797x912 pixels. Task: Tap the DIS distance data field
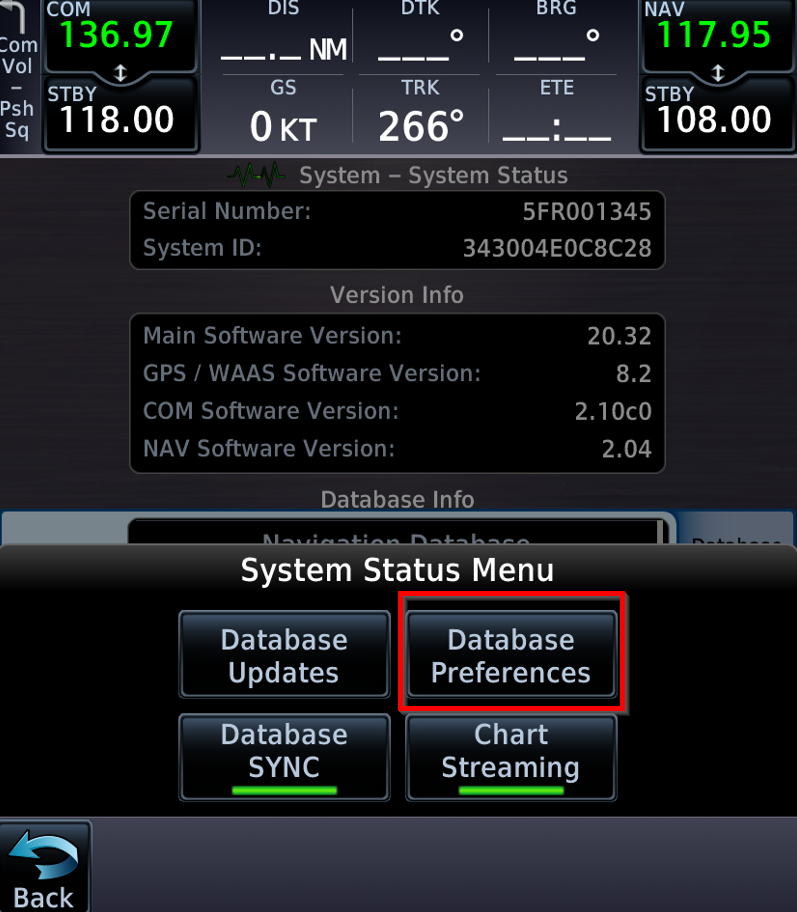tap(283, 34)
